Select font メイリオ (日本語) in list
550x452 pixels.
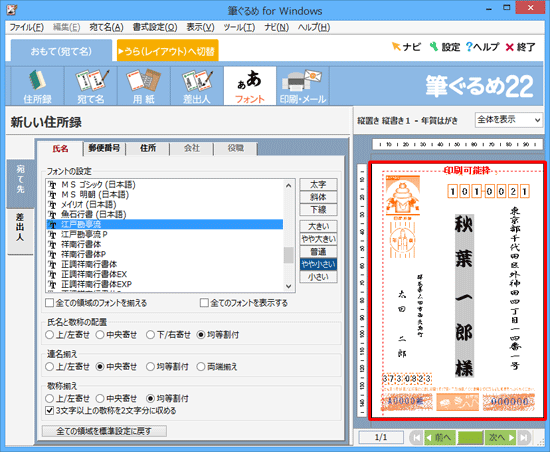[x=165, y=204]
